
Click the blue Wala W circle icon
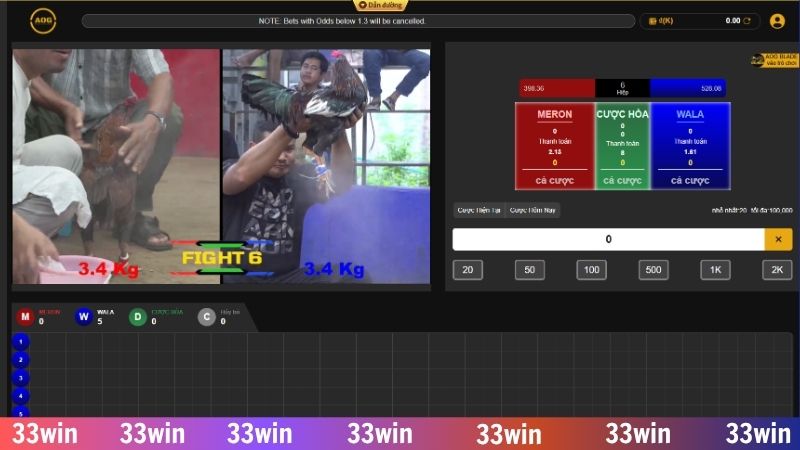[x=83, y=317]
